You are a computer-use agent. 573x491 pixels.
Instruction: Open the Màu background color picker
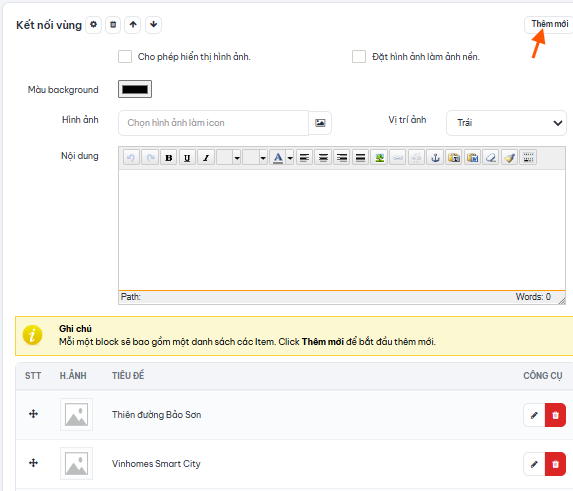(x=135, y=89)
